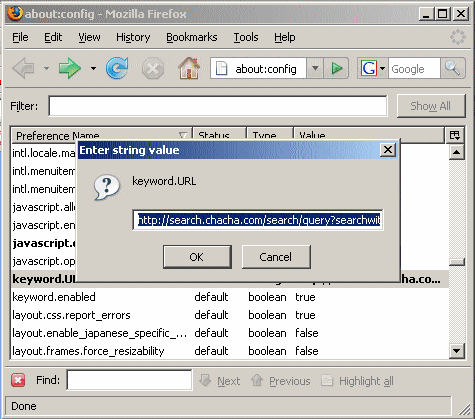Click the Firefox logo in title bar
Viewport: 475px width, 419px height.
(15, 14)
